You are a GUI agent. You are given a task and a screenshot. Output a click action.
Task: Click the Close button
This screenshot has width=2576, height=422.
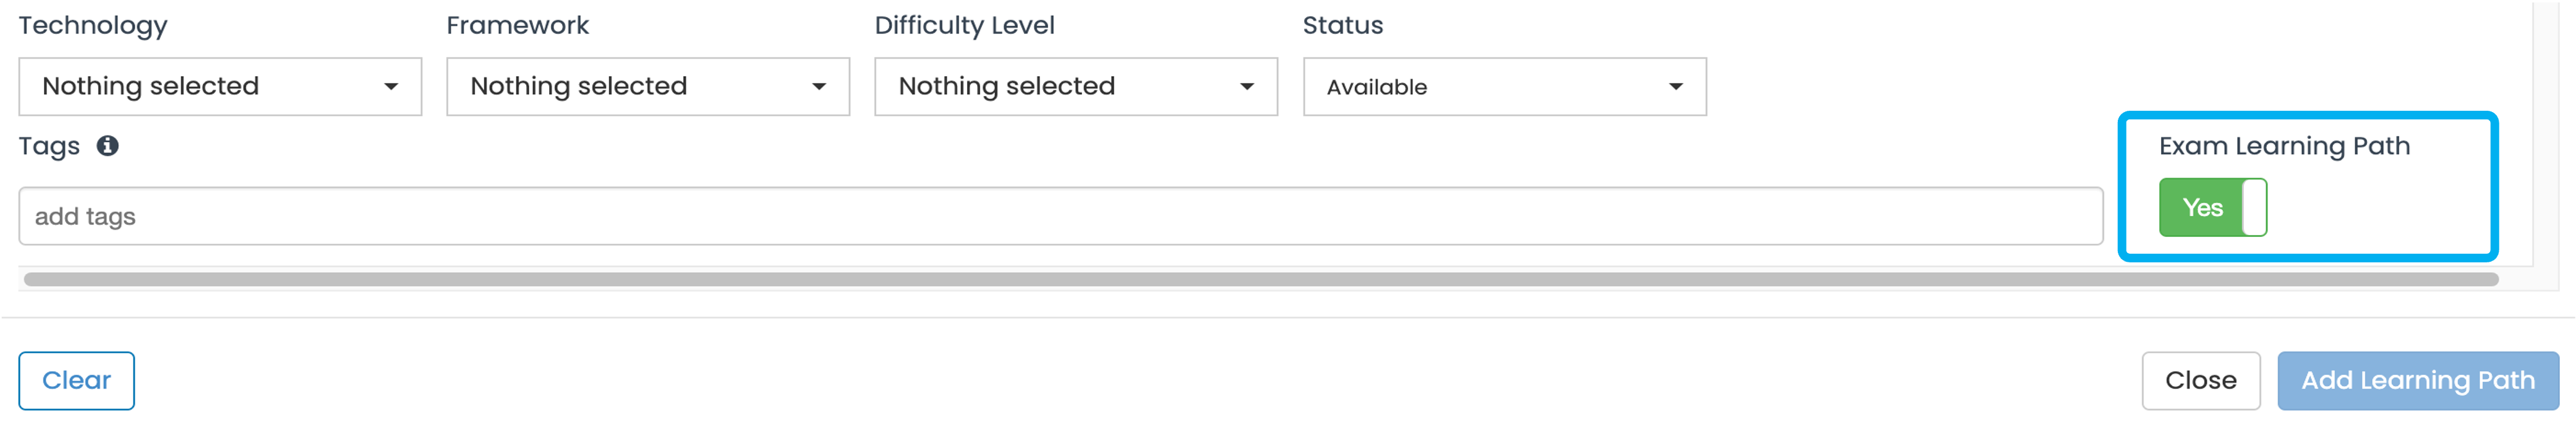2201,381
